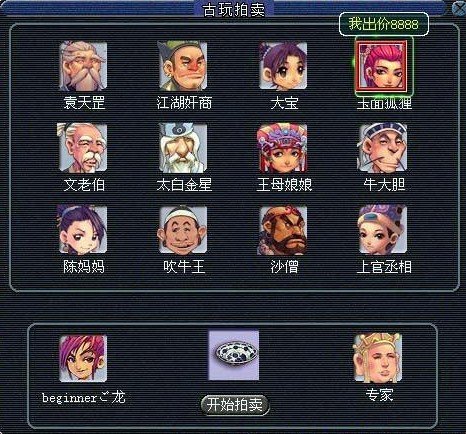
Task: Click the beginner龙 player avatar
Action: pyautogui.click(x=83, y=359)
